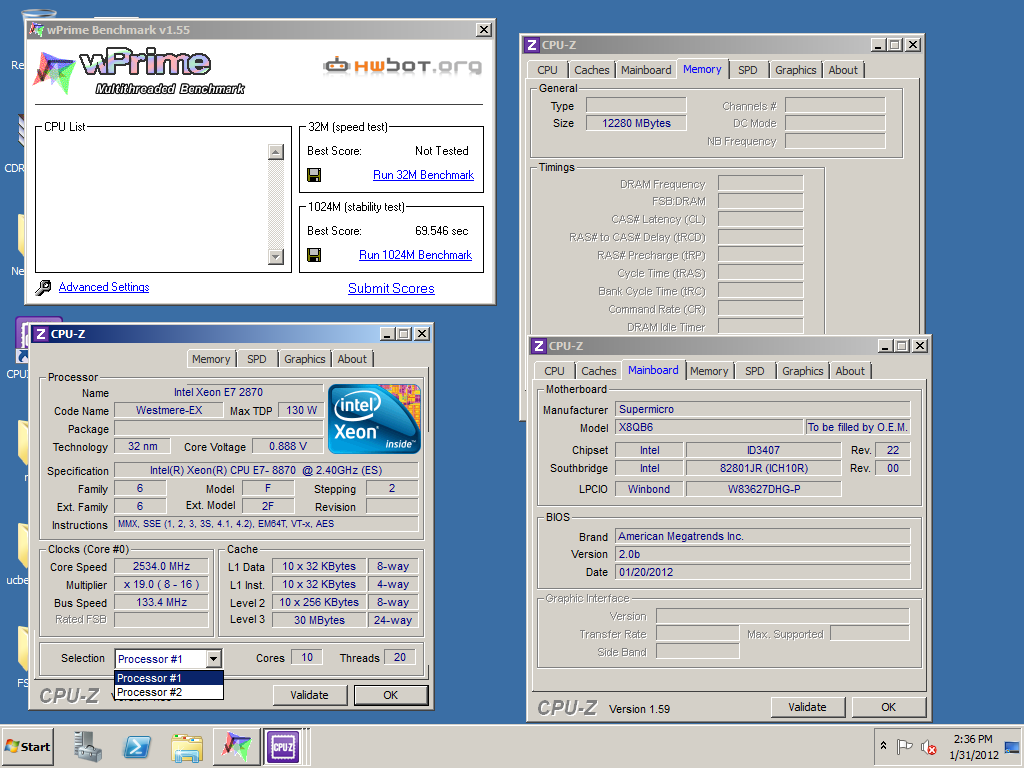Run the 1024M Benchmark
The image size is (1024, 768).
(x=415, y=255)
